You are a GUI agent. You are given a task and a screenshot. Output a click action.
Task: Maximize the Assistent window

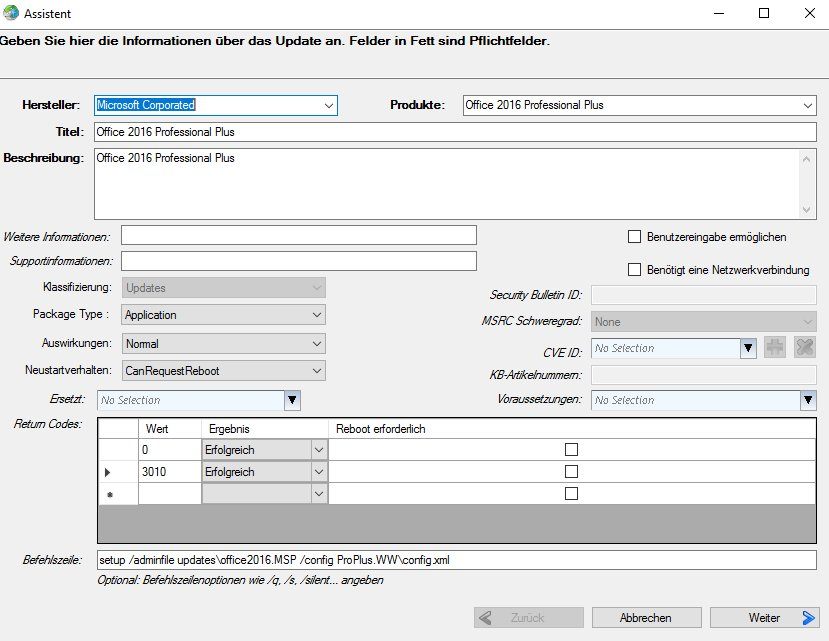coord(764,13)
